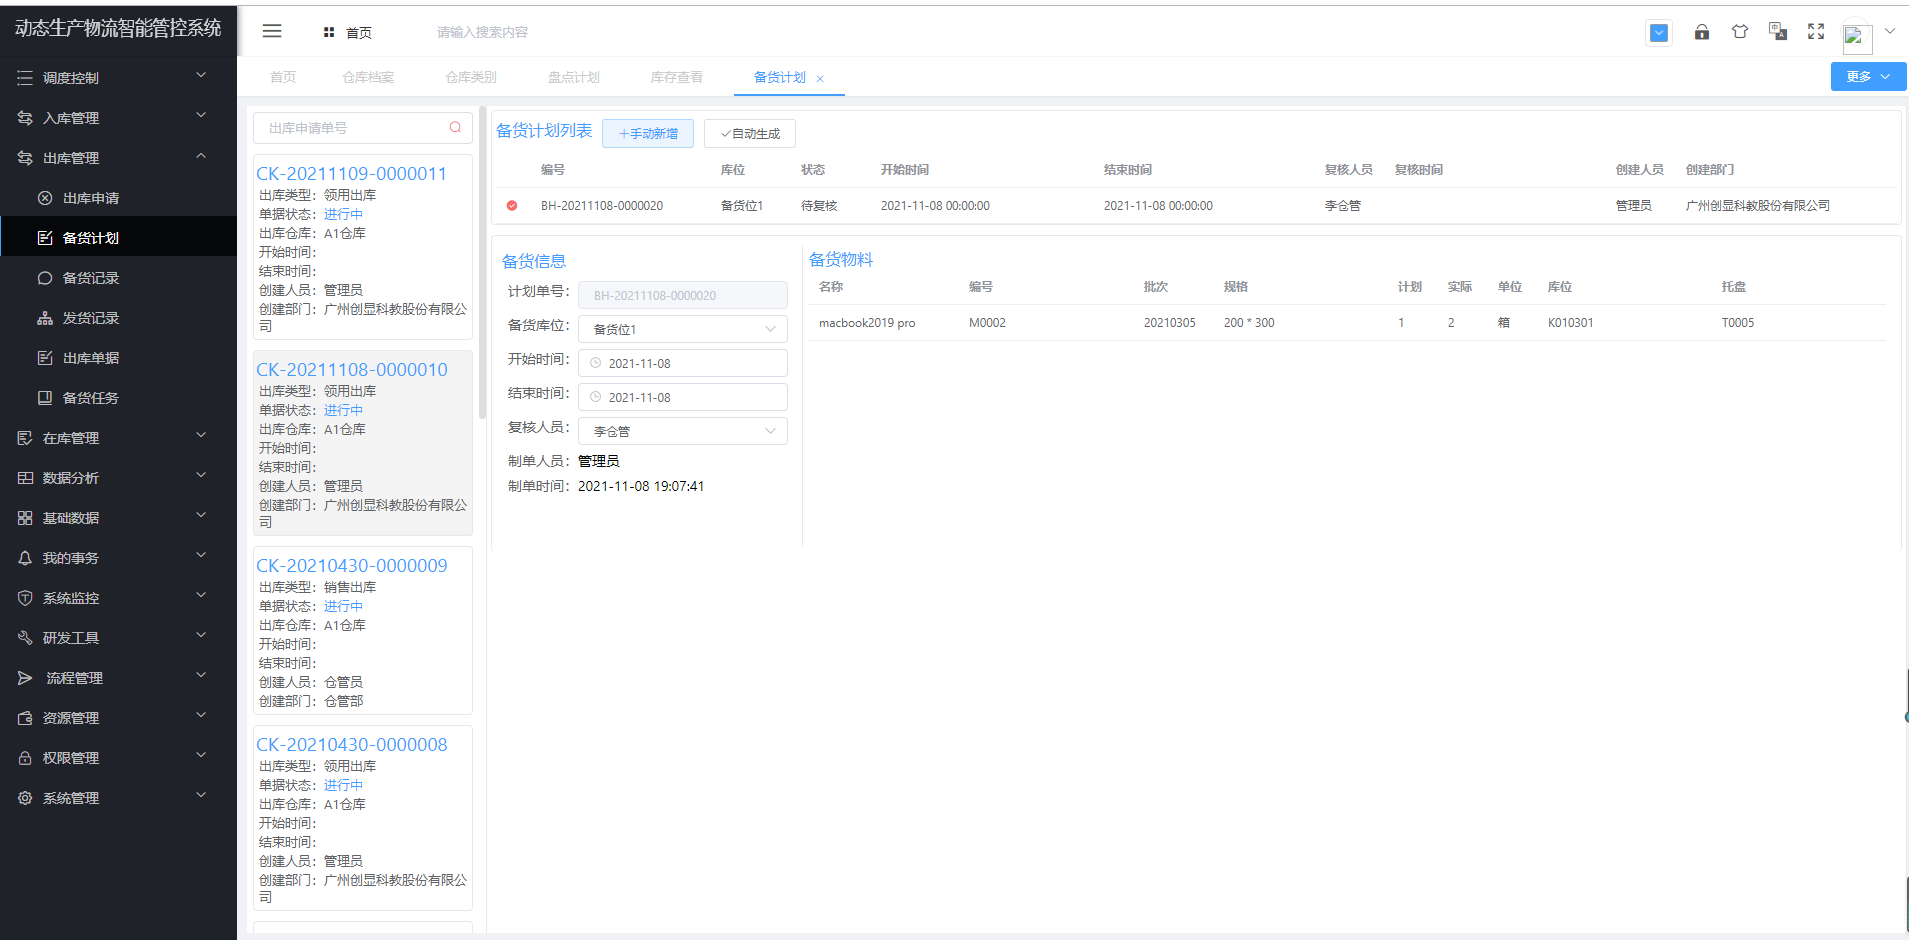Open the home grid icon in header

[329, 32]
